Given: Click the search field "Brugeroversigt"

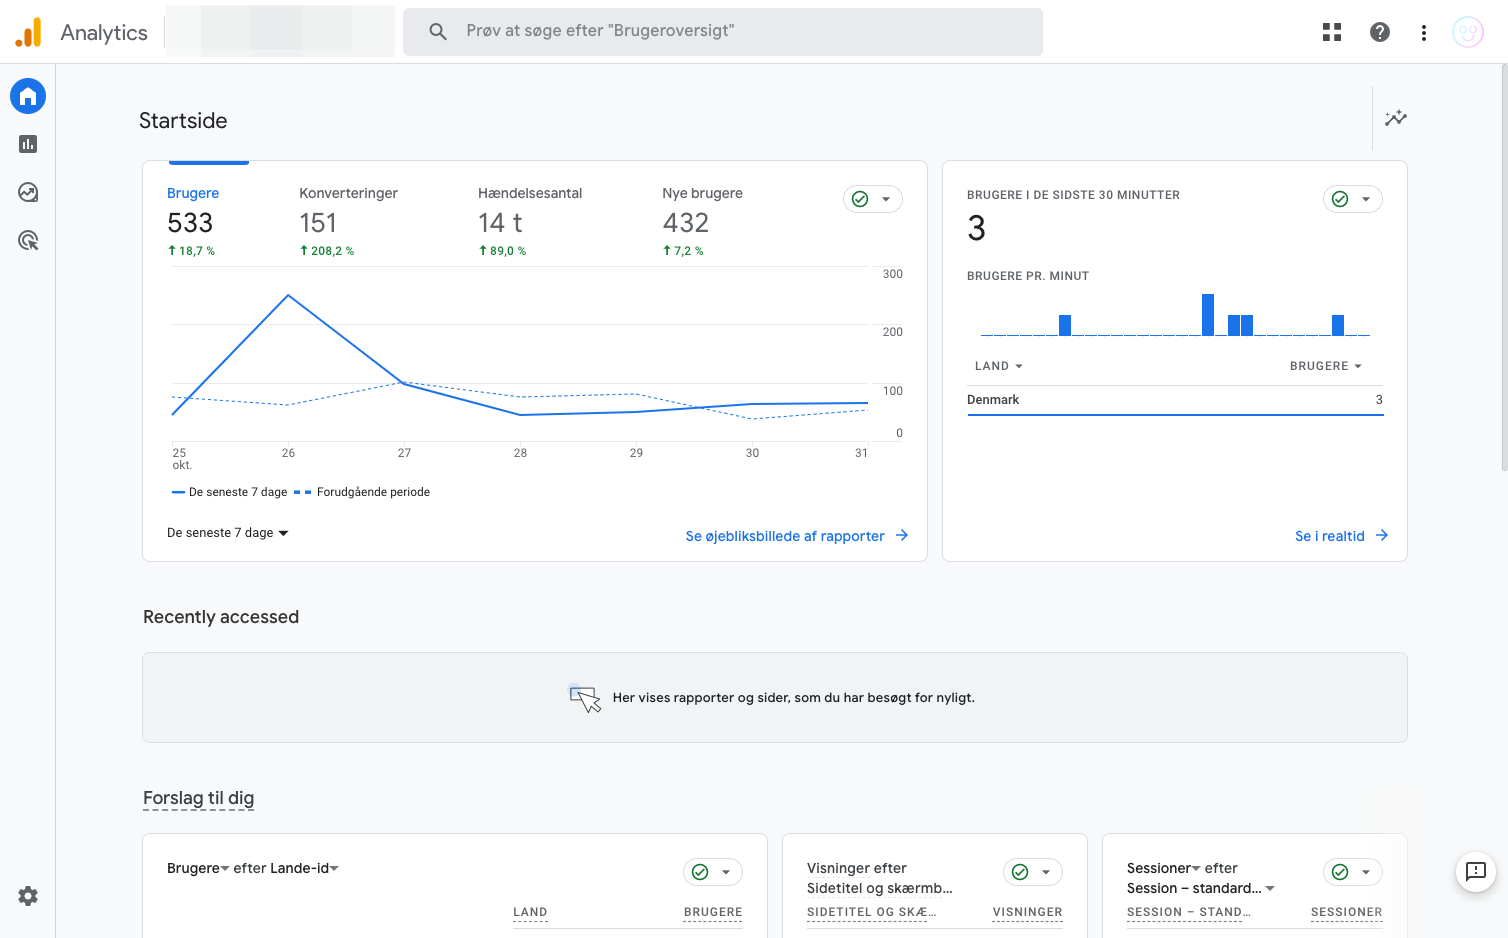Looking at the screenshot, I should point(723,32).
